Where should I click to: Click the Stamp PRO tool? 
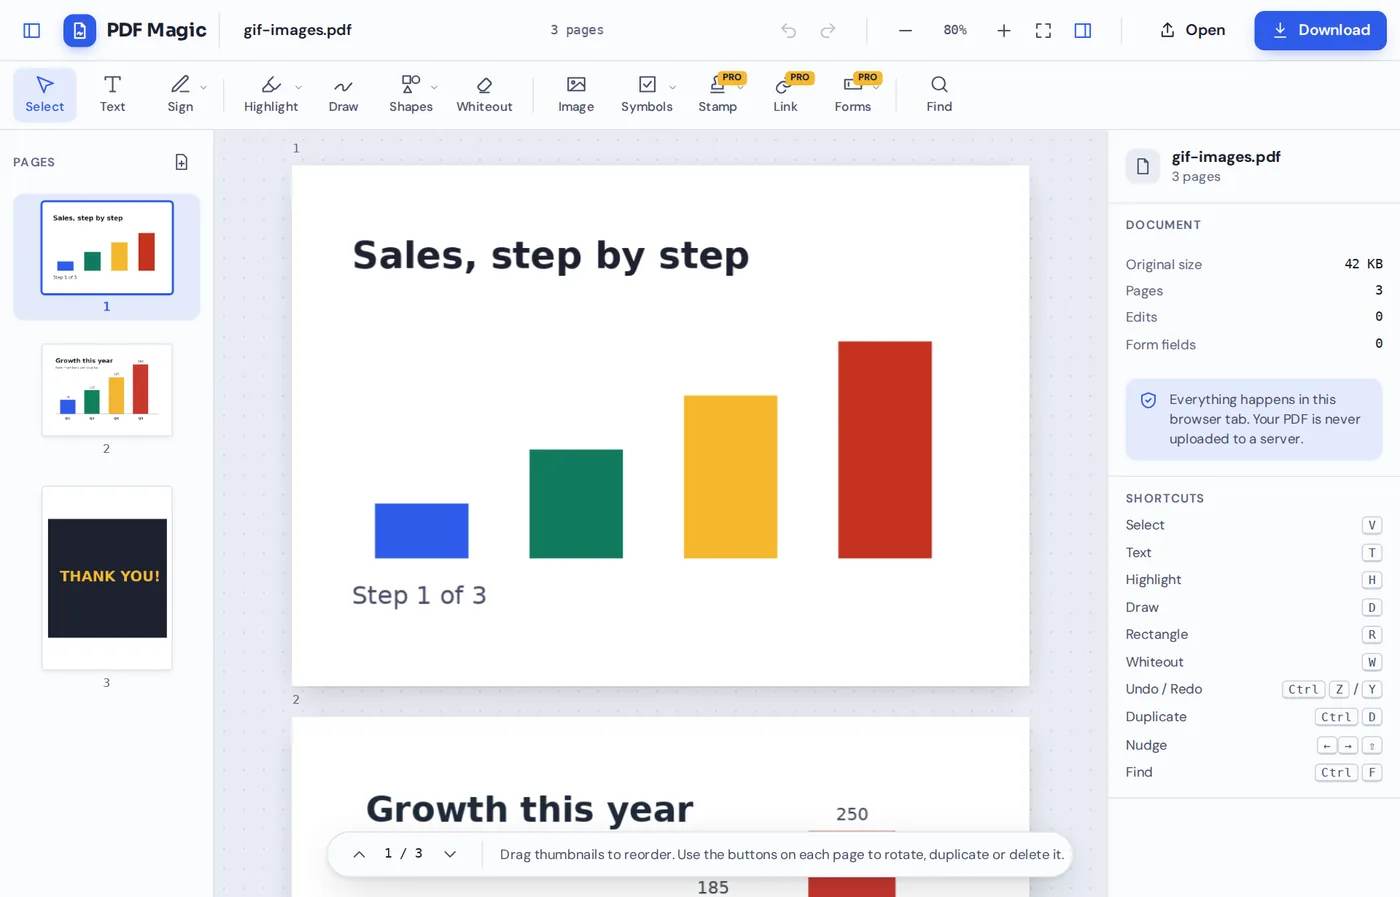click(718, 94)
